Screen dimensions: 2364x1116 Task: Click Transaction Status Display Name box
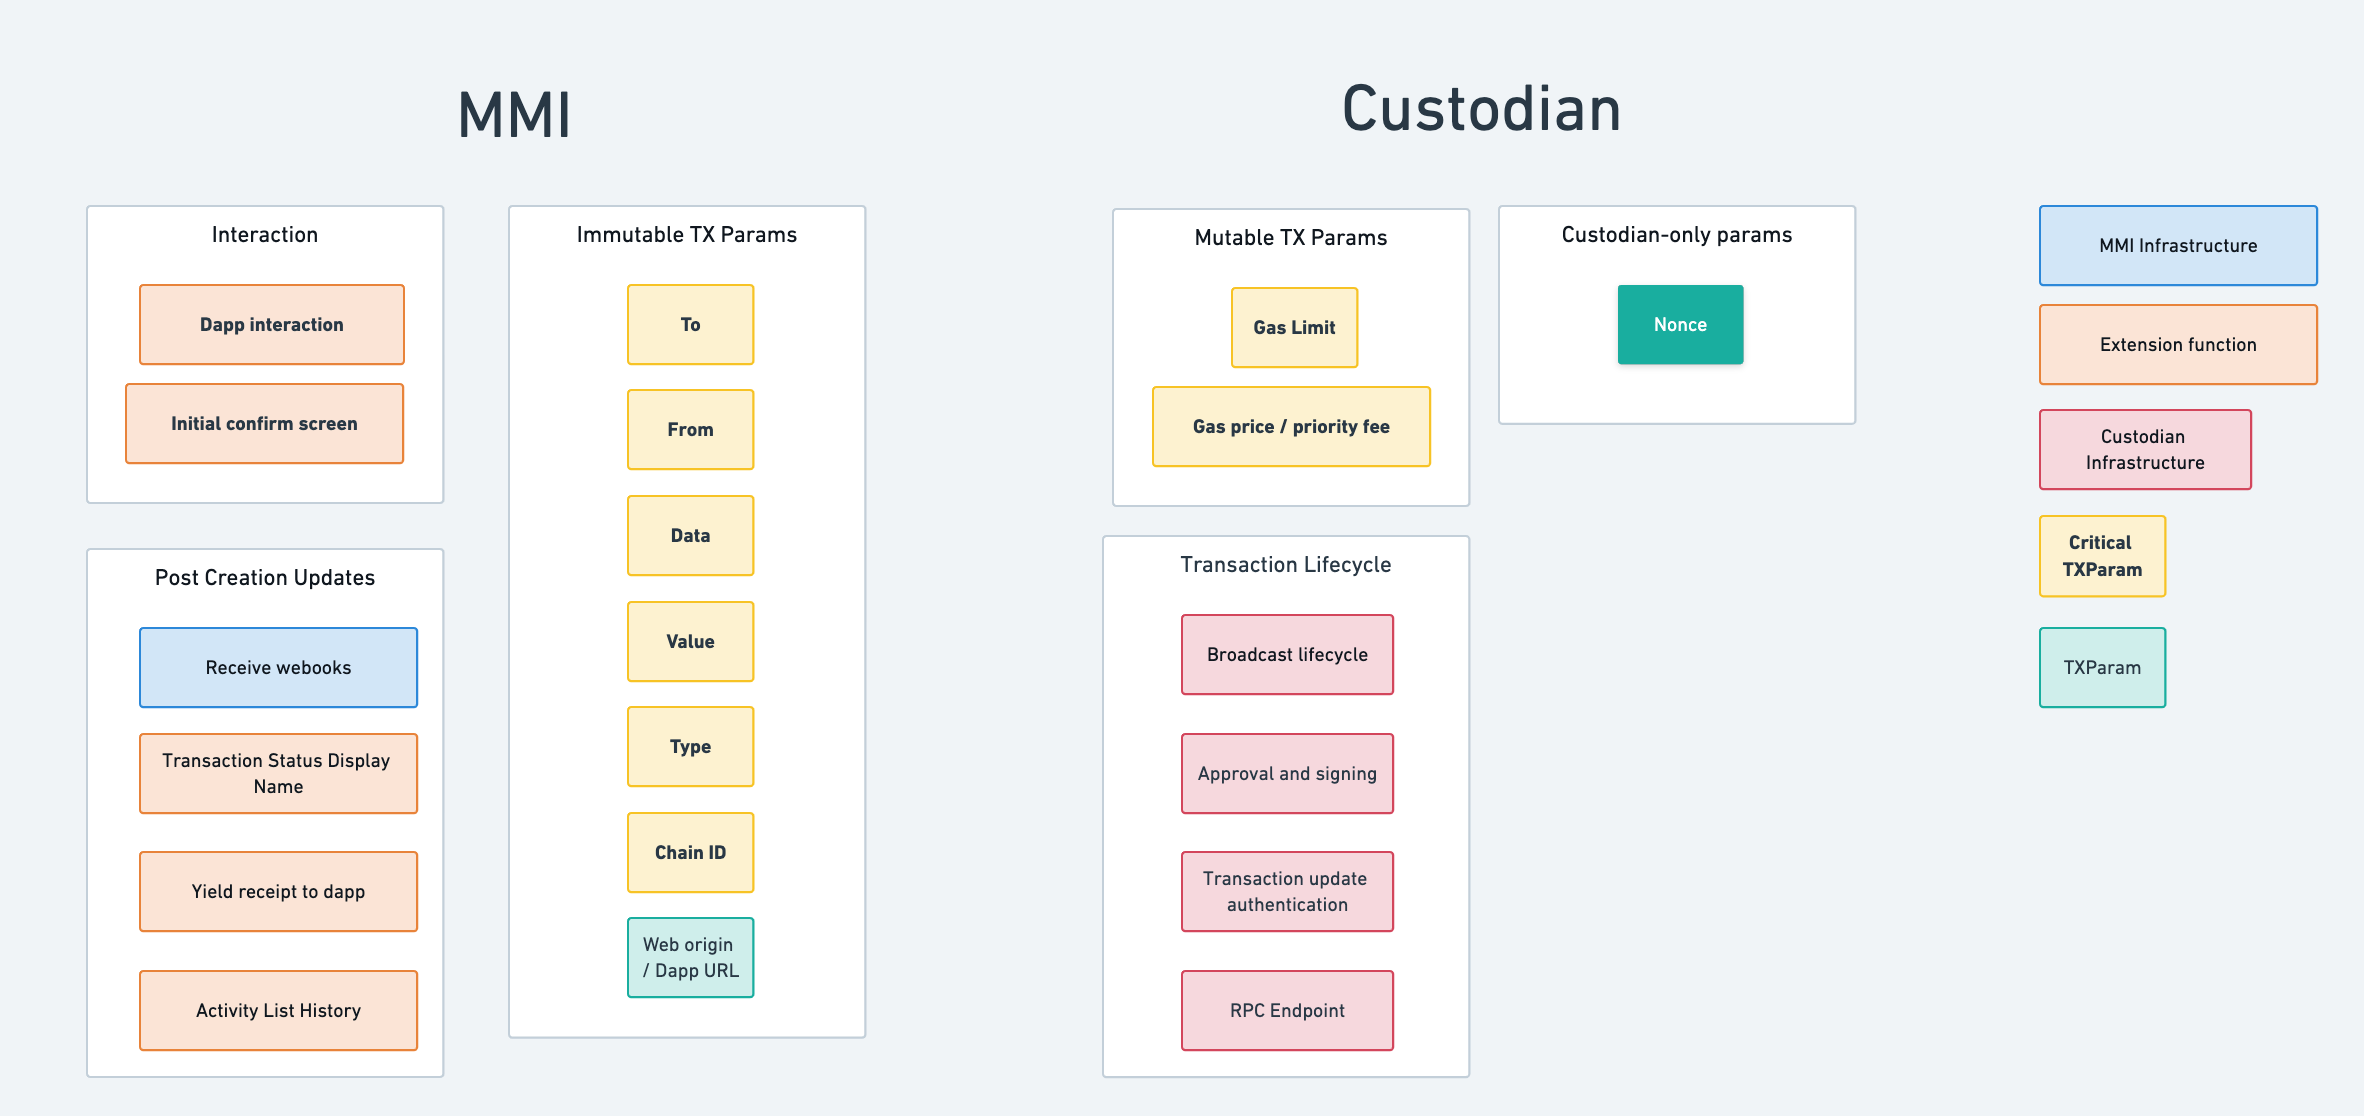tap(278, 773)
